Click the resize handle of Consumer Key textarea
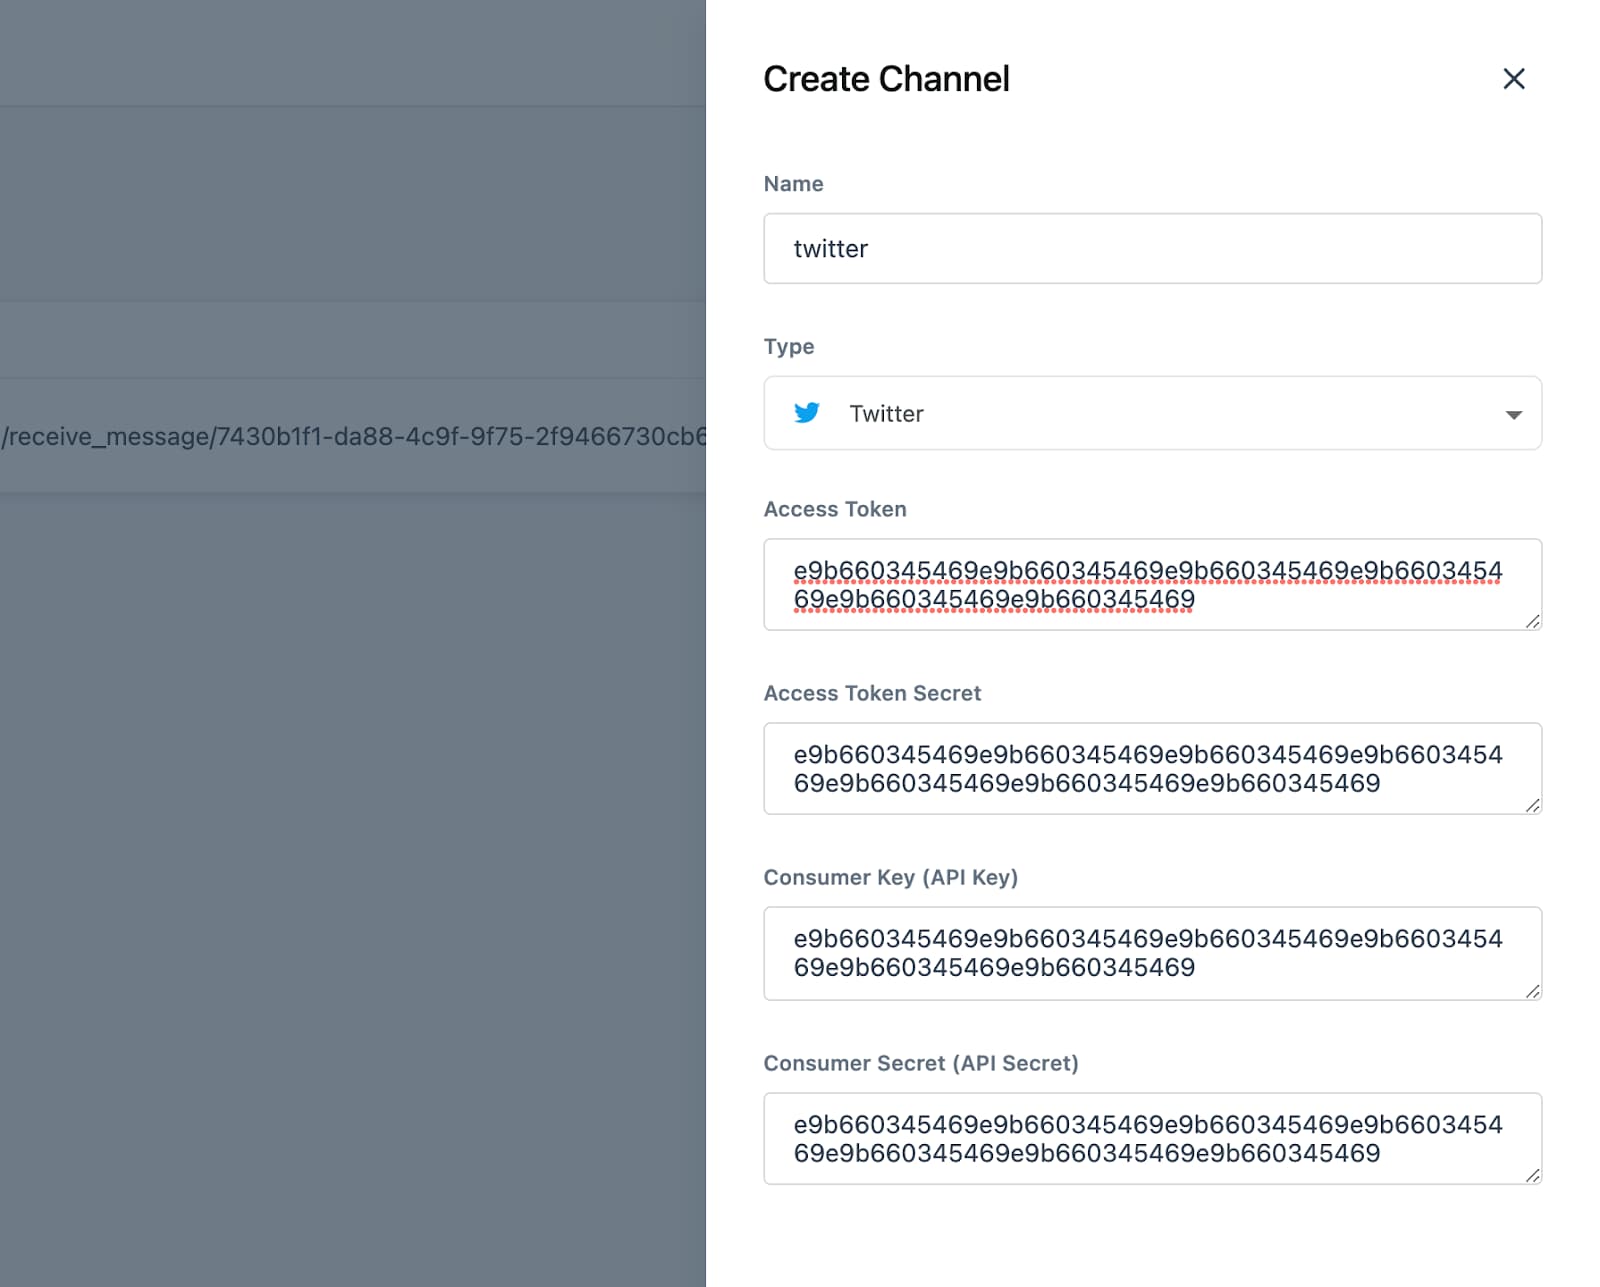This screenshot has height=1287, width=1600. point(1533,991)
